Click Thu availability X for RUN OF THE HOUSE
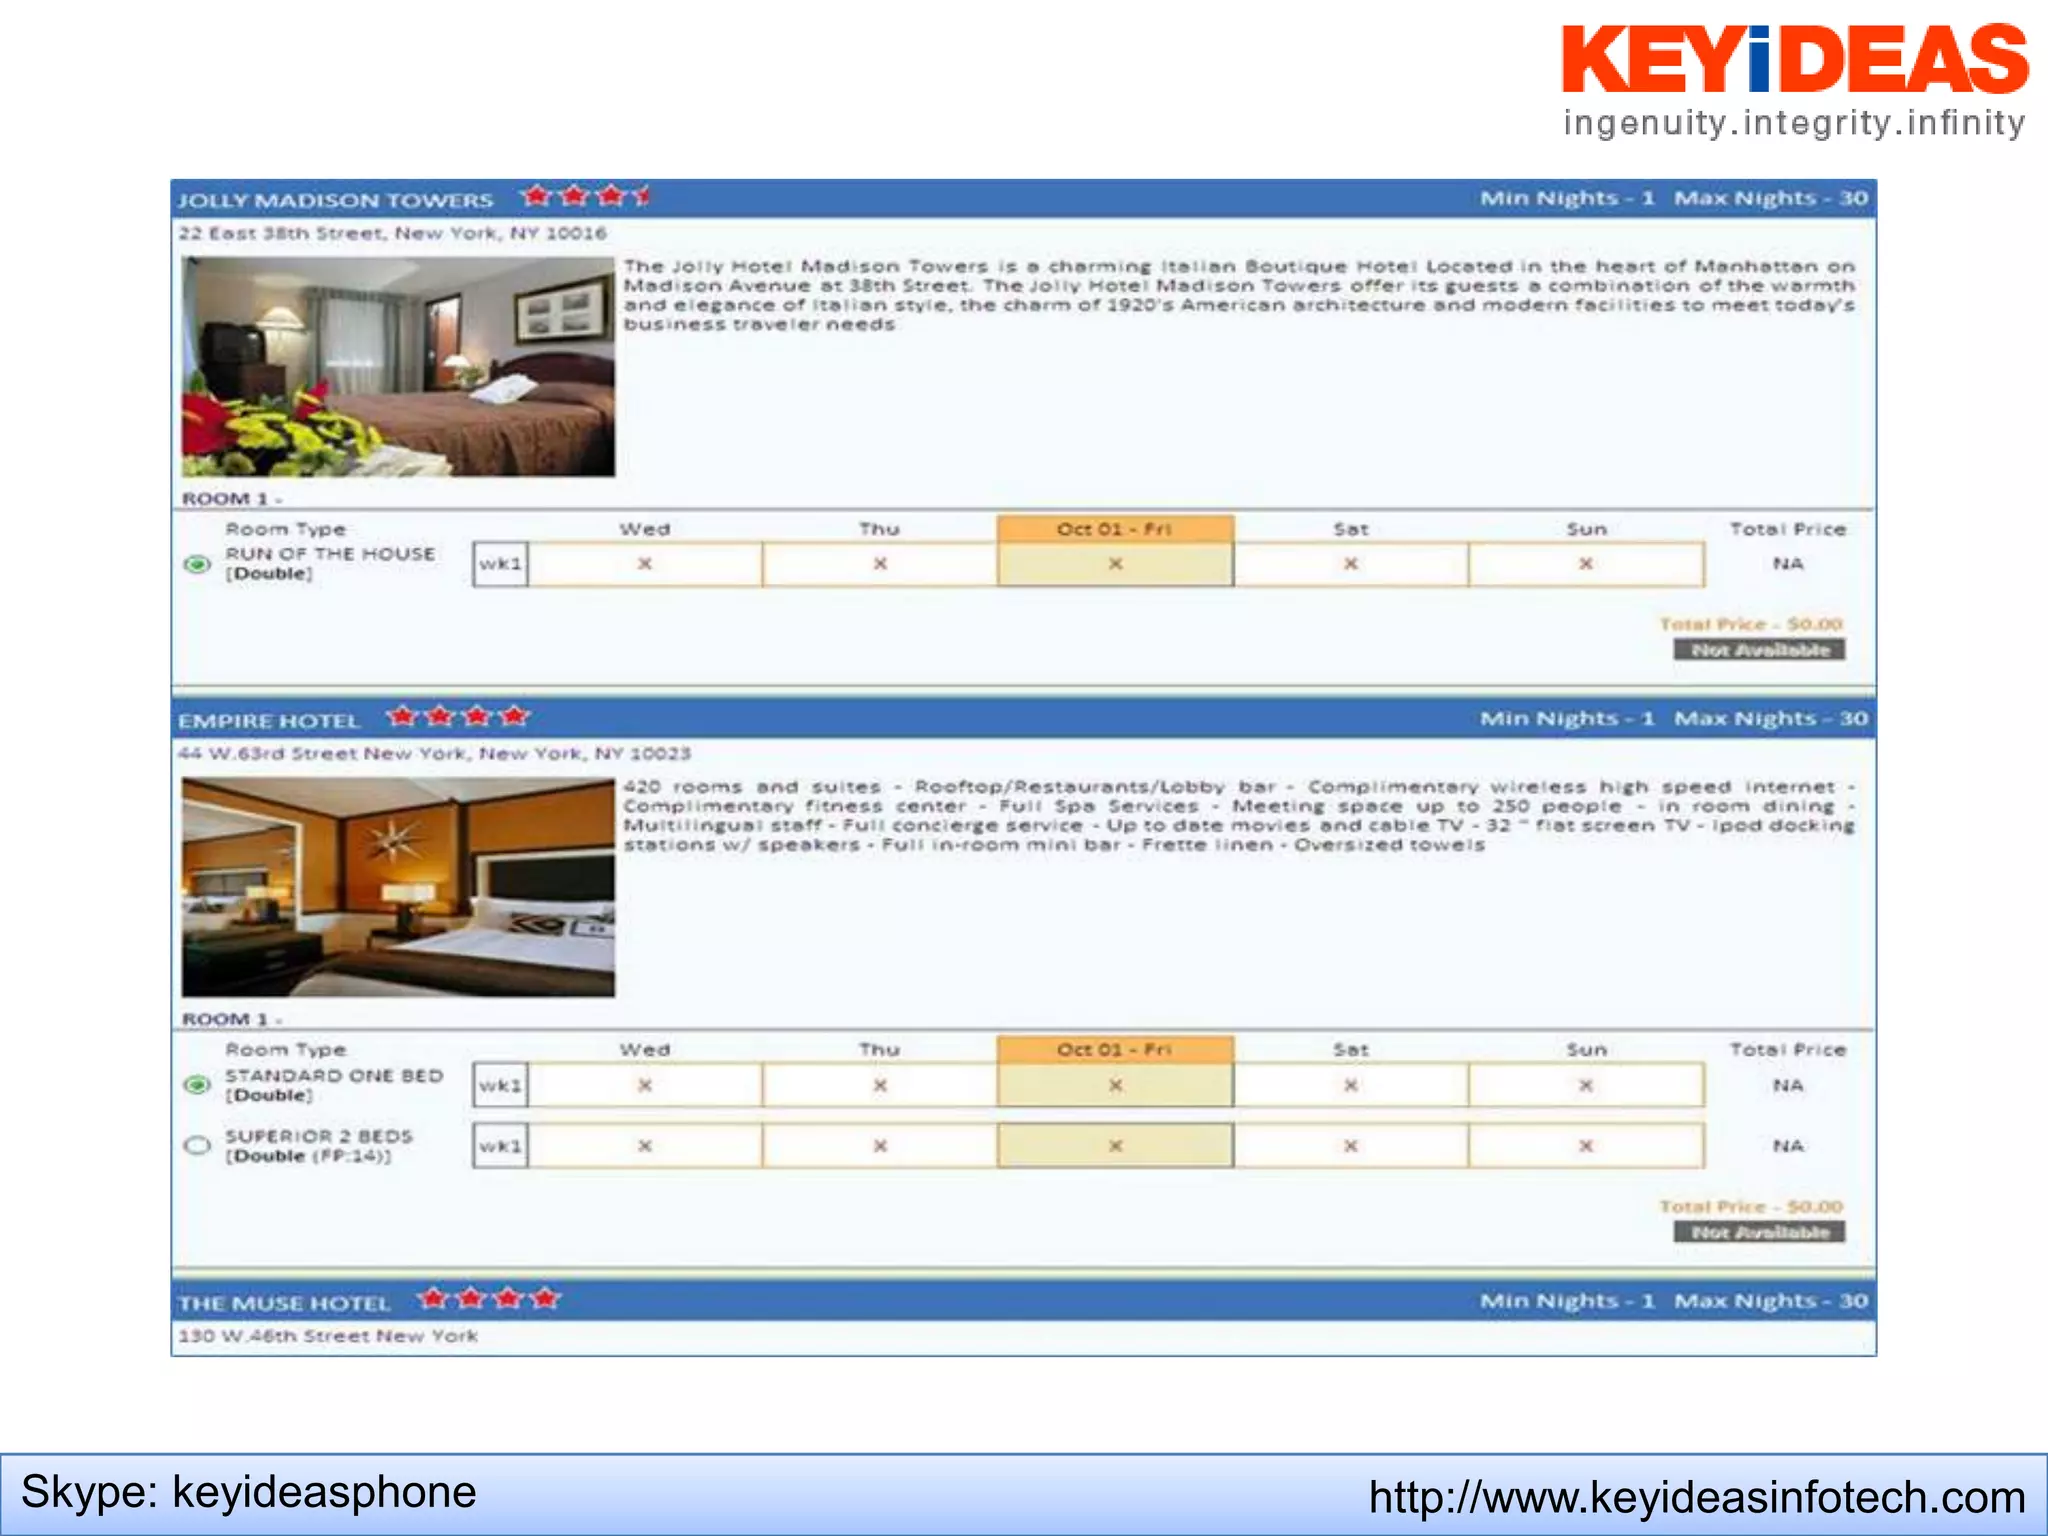 click(x=880, y=564)
